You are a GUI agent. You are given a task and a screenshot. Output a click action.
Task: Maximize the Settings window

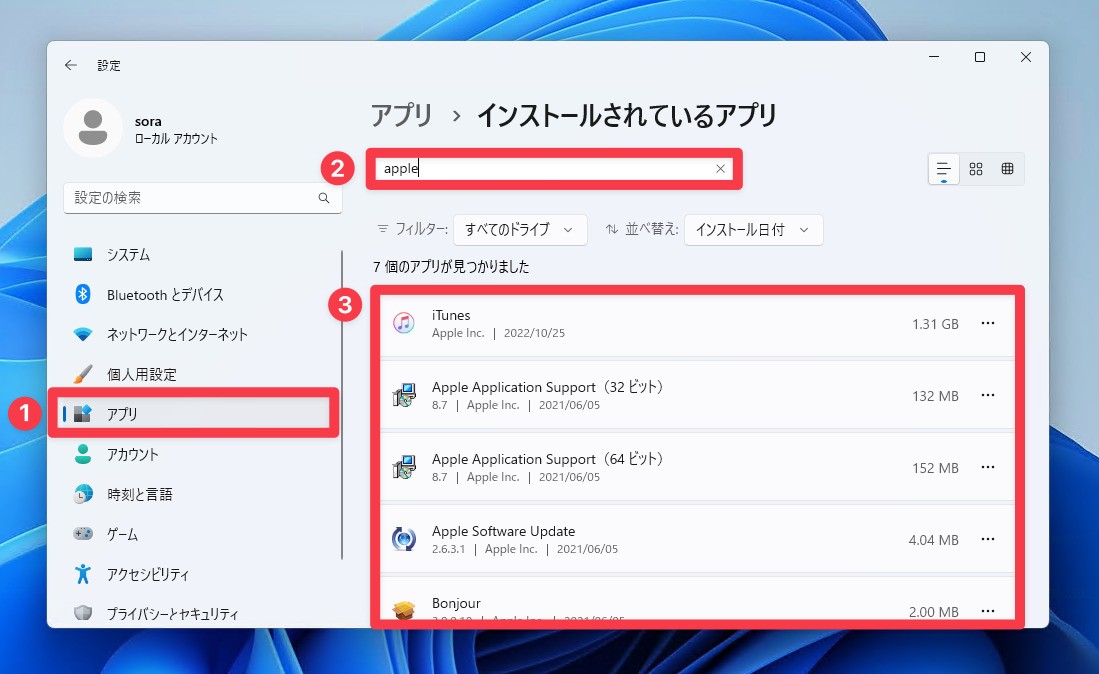click(980, 57)
